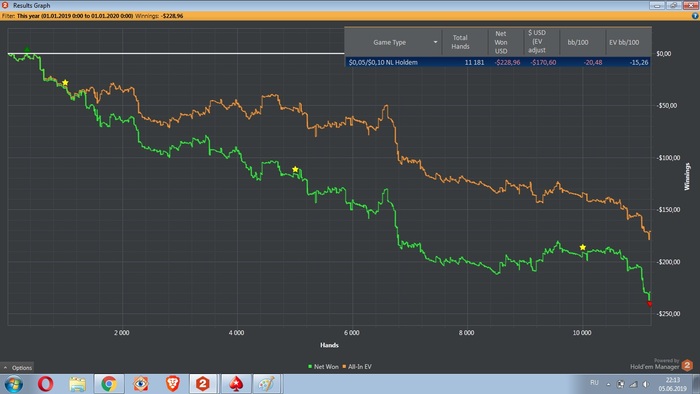This screenshot has width=700, height=394.
Task: Click the Opera browser taskbar icon
Action: point(46,384)
